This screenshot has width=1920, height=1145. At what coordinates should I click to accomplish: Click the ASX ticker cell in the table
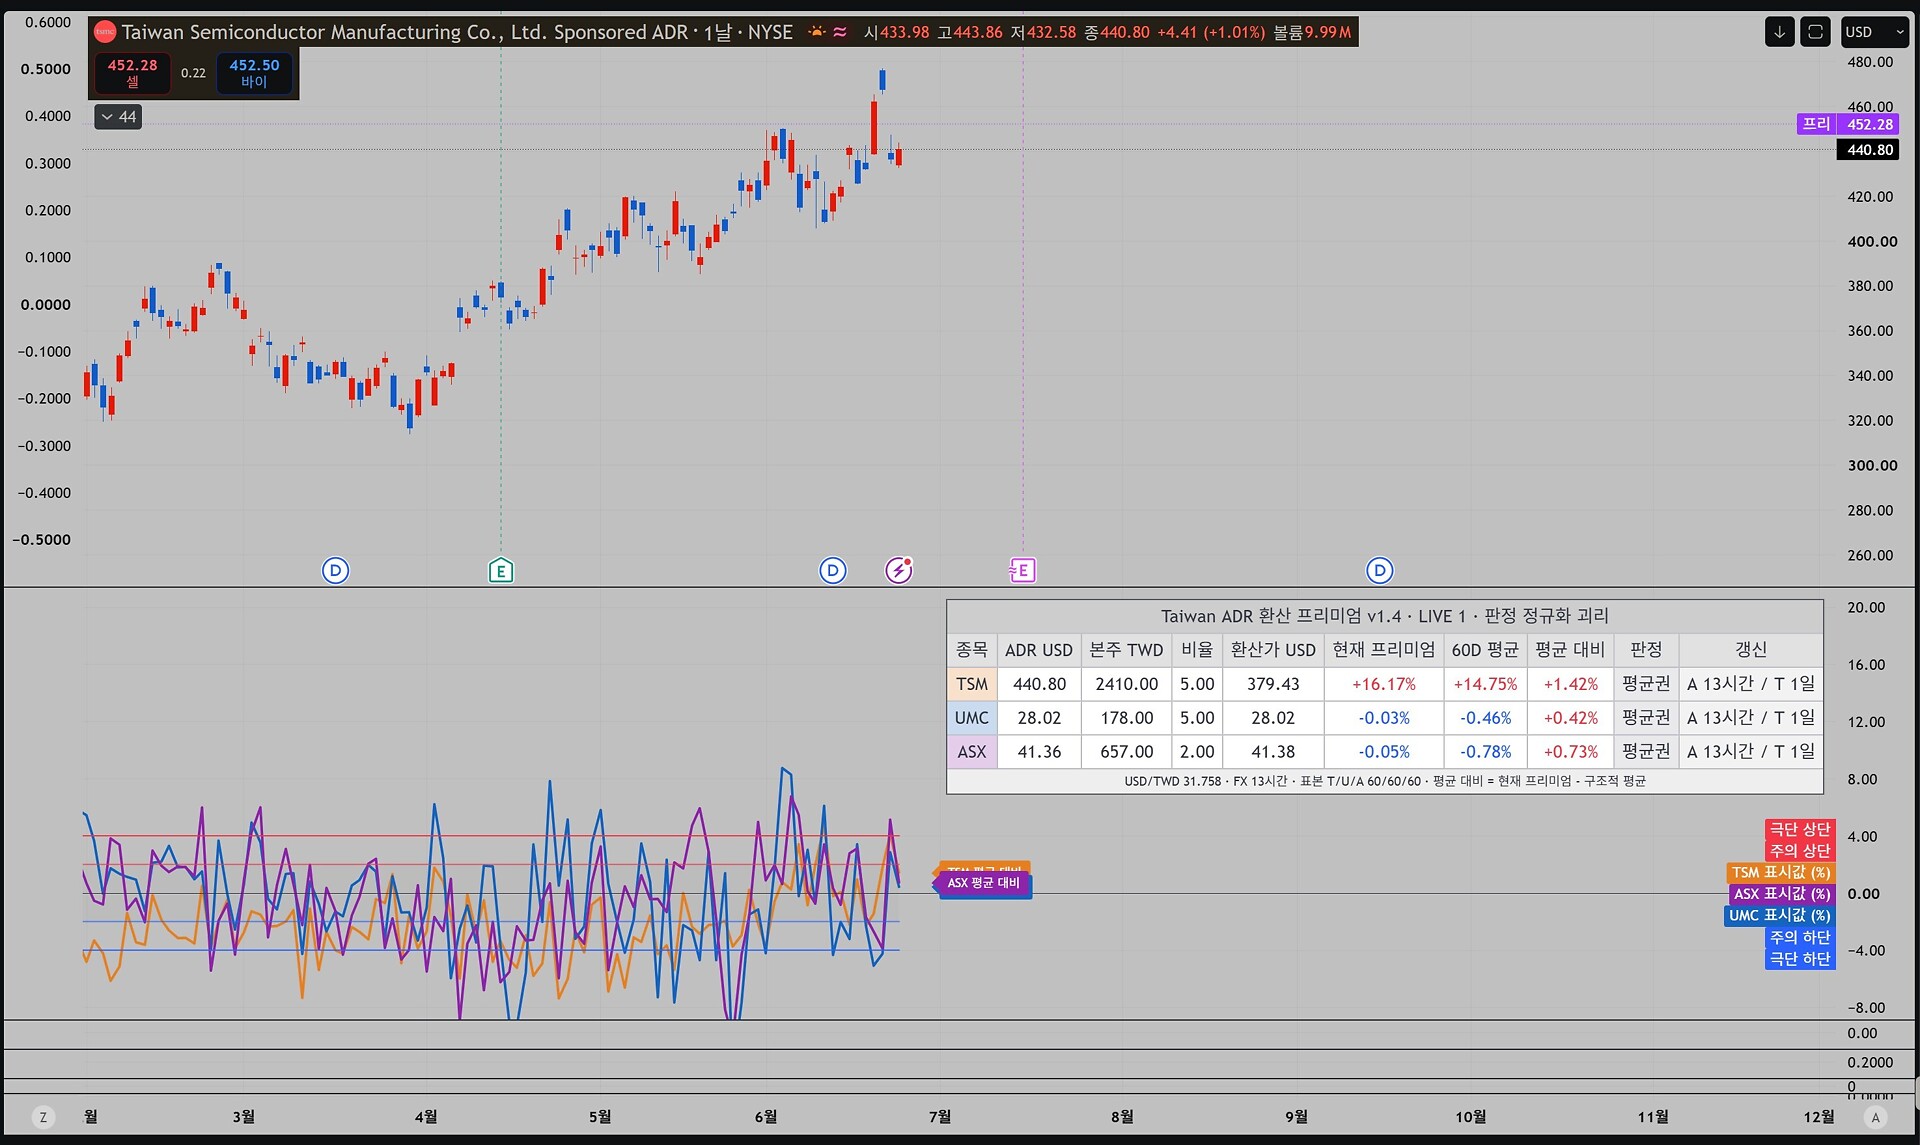[x=972, y=752]
